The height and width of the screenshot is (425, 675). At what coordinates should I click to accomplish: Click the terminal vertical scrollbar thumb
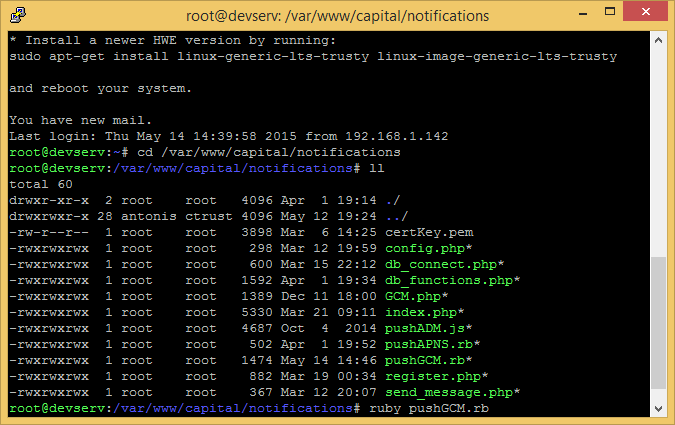[658, 323]
